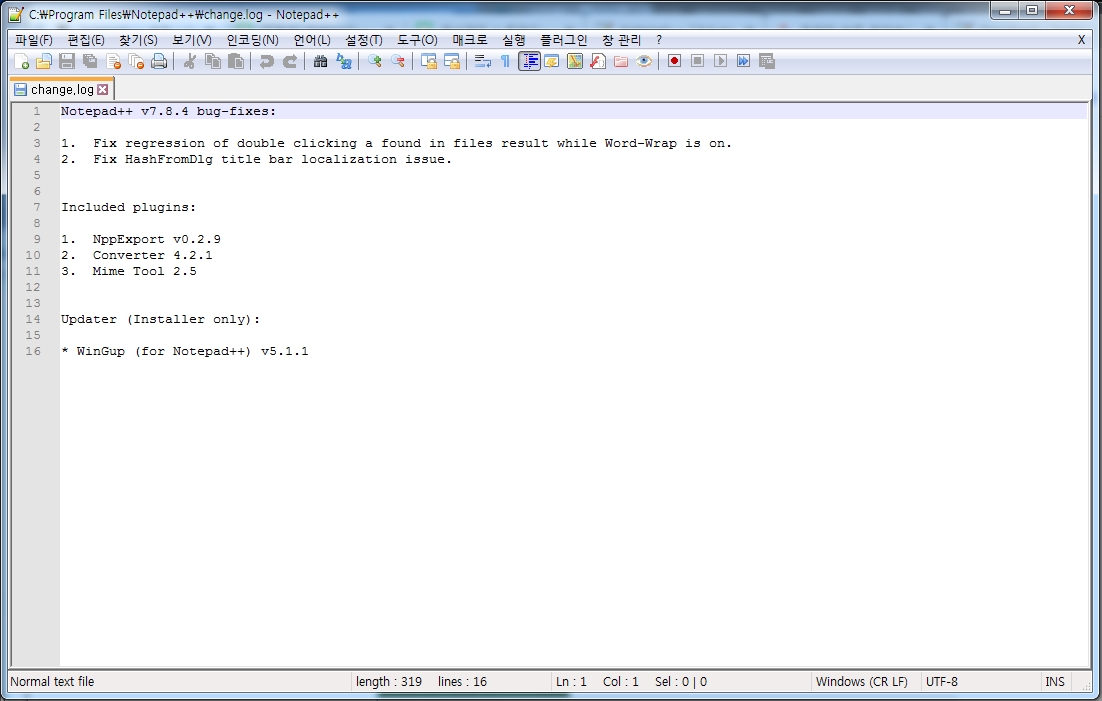Toggle Word Wrap toolbar button
Viewport: 1102px width, 701px height.
click(483, 61)
